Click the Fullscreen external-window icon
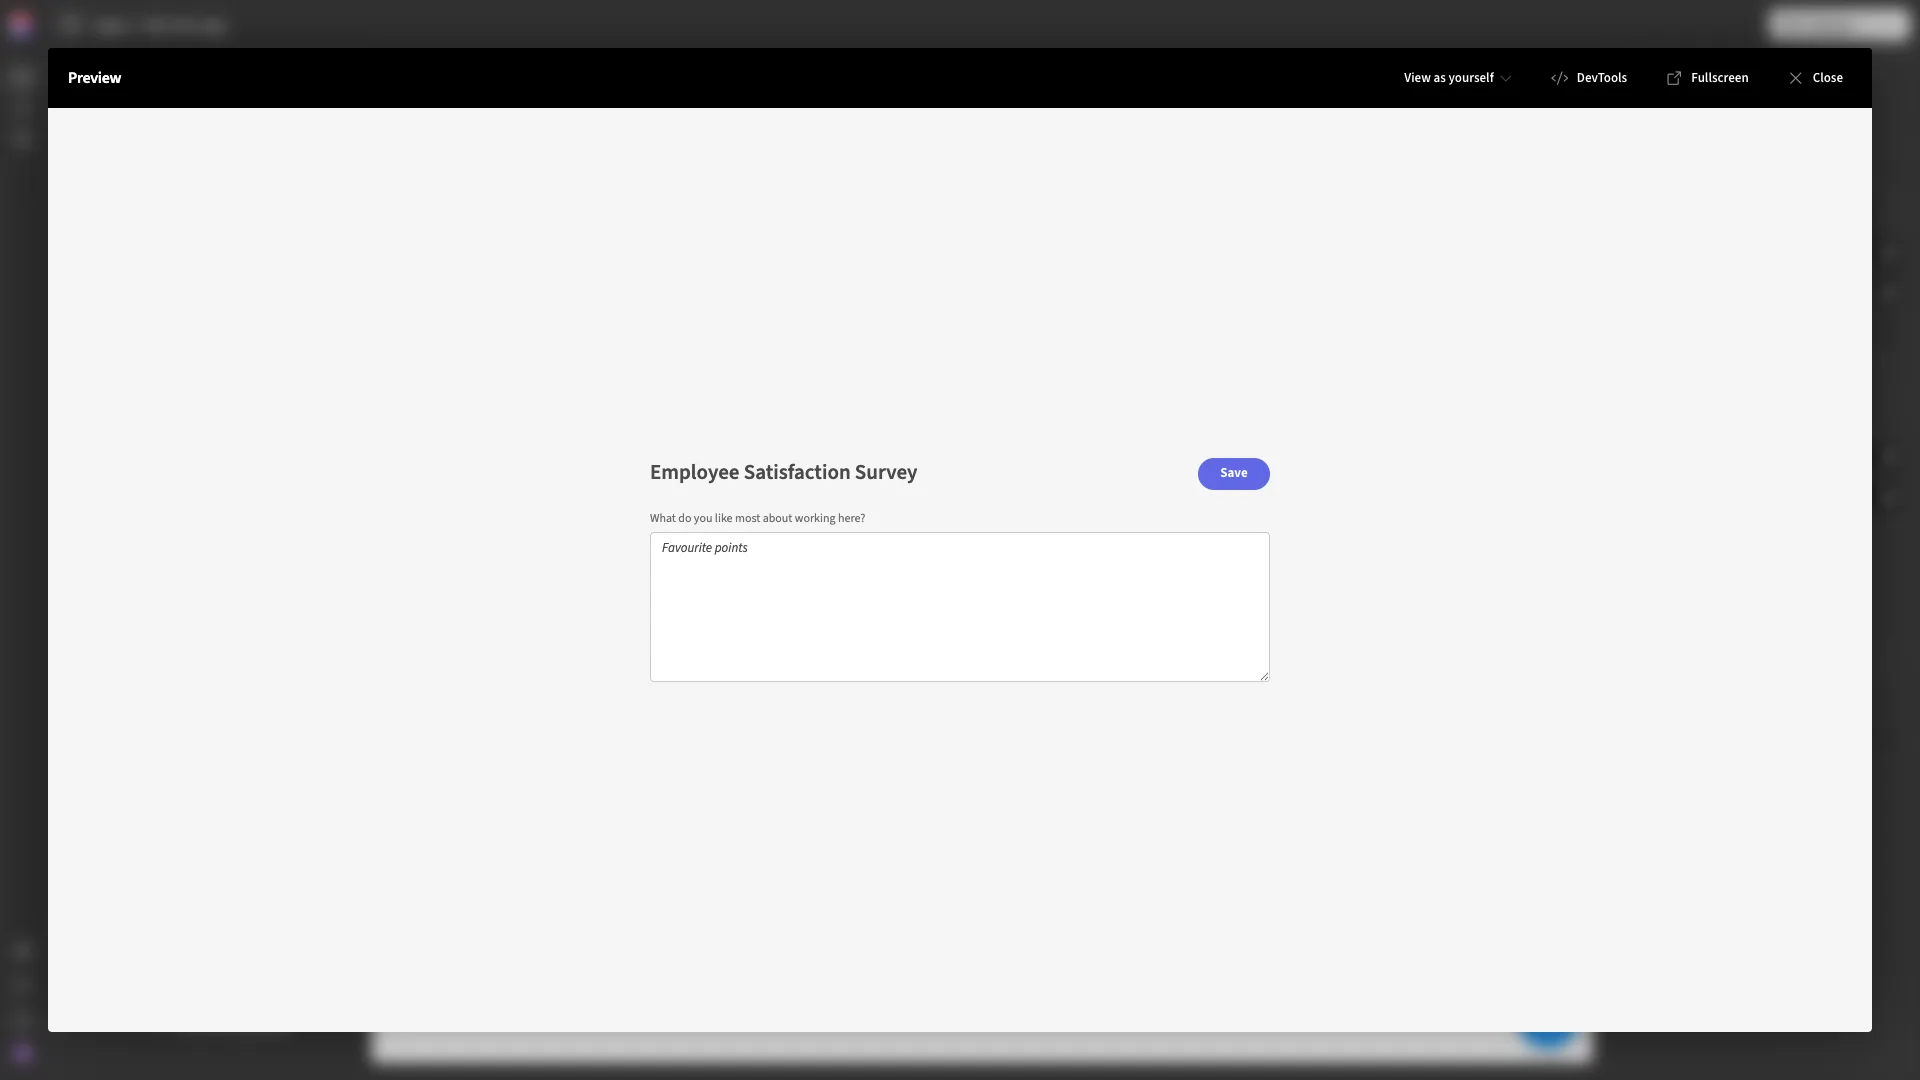 click(1674, 78)
